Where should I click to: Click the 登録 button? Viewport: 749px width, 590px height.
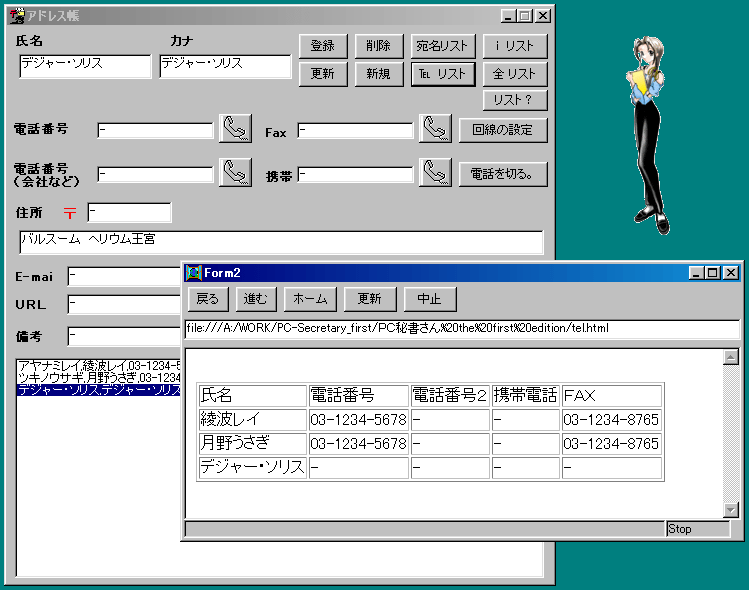point(323,46)
